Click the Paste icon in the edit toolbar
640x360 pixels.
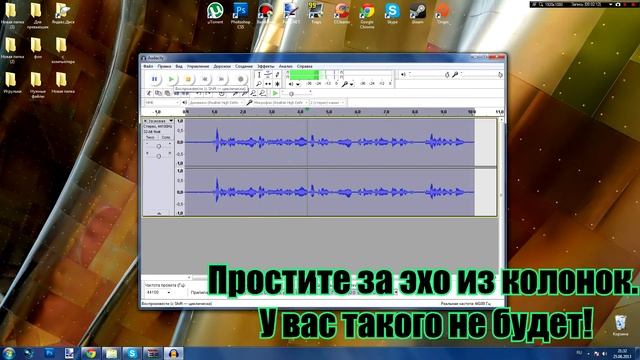coord(167,93)
